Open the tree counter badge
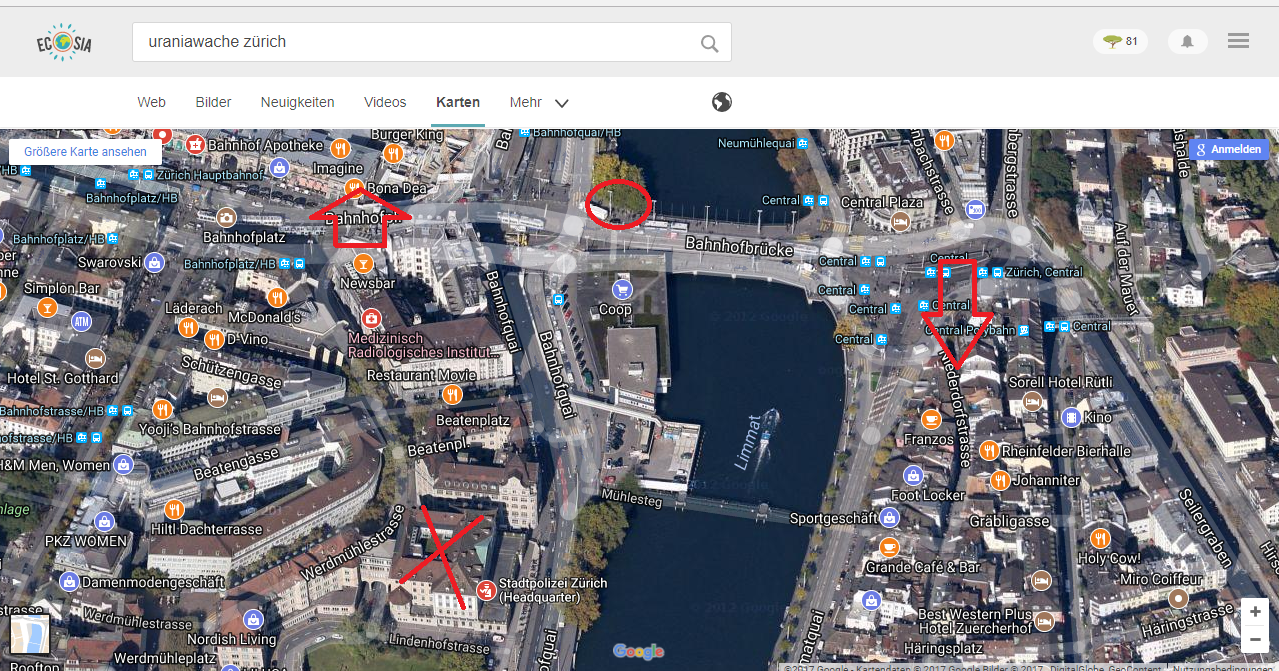 1120,41
